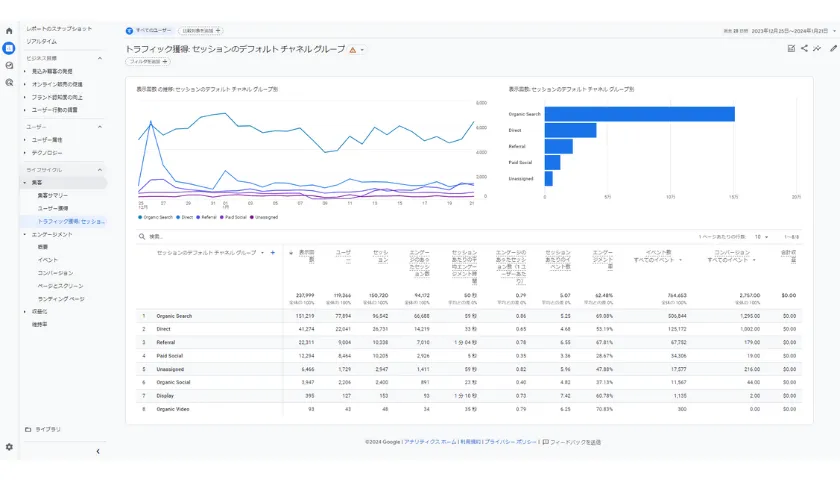The height and width of the screenshot is (480, 840).
Task: Open the Explore icon in left rail
Action: [9, 65]
